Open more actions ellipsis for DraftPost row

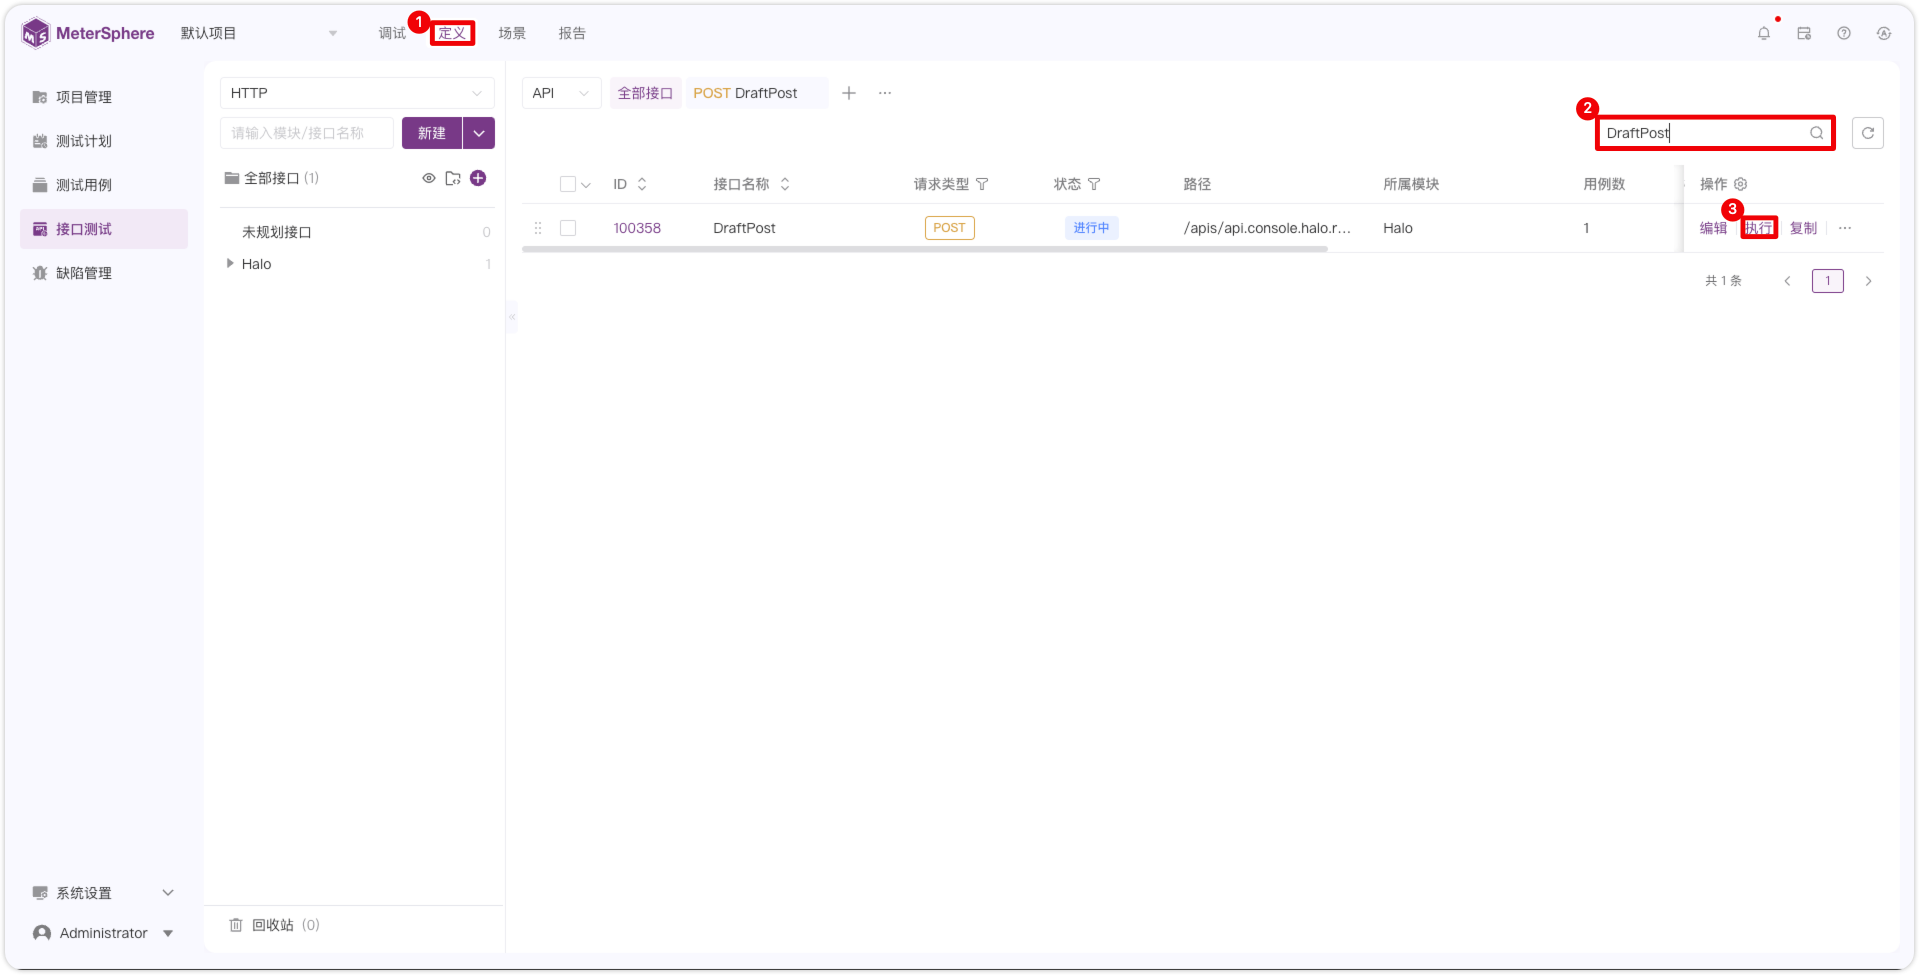pos(1845,228)
